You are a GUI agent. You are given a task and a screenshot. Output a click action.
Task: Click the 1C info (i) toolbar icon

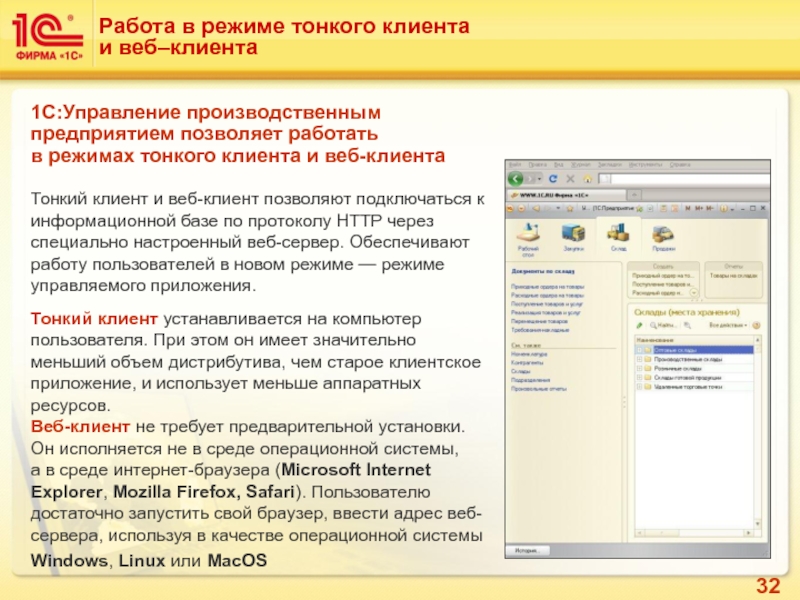723,208
